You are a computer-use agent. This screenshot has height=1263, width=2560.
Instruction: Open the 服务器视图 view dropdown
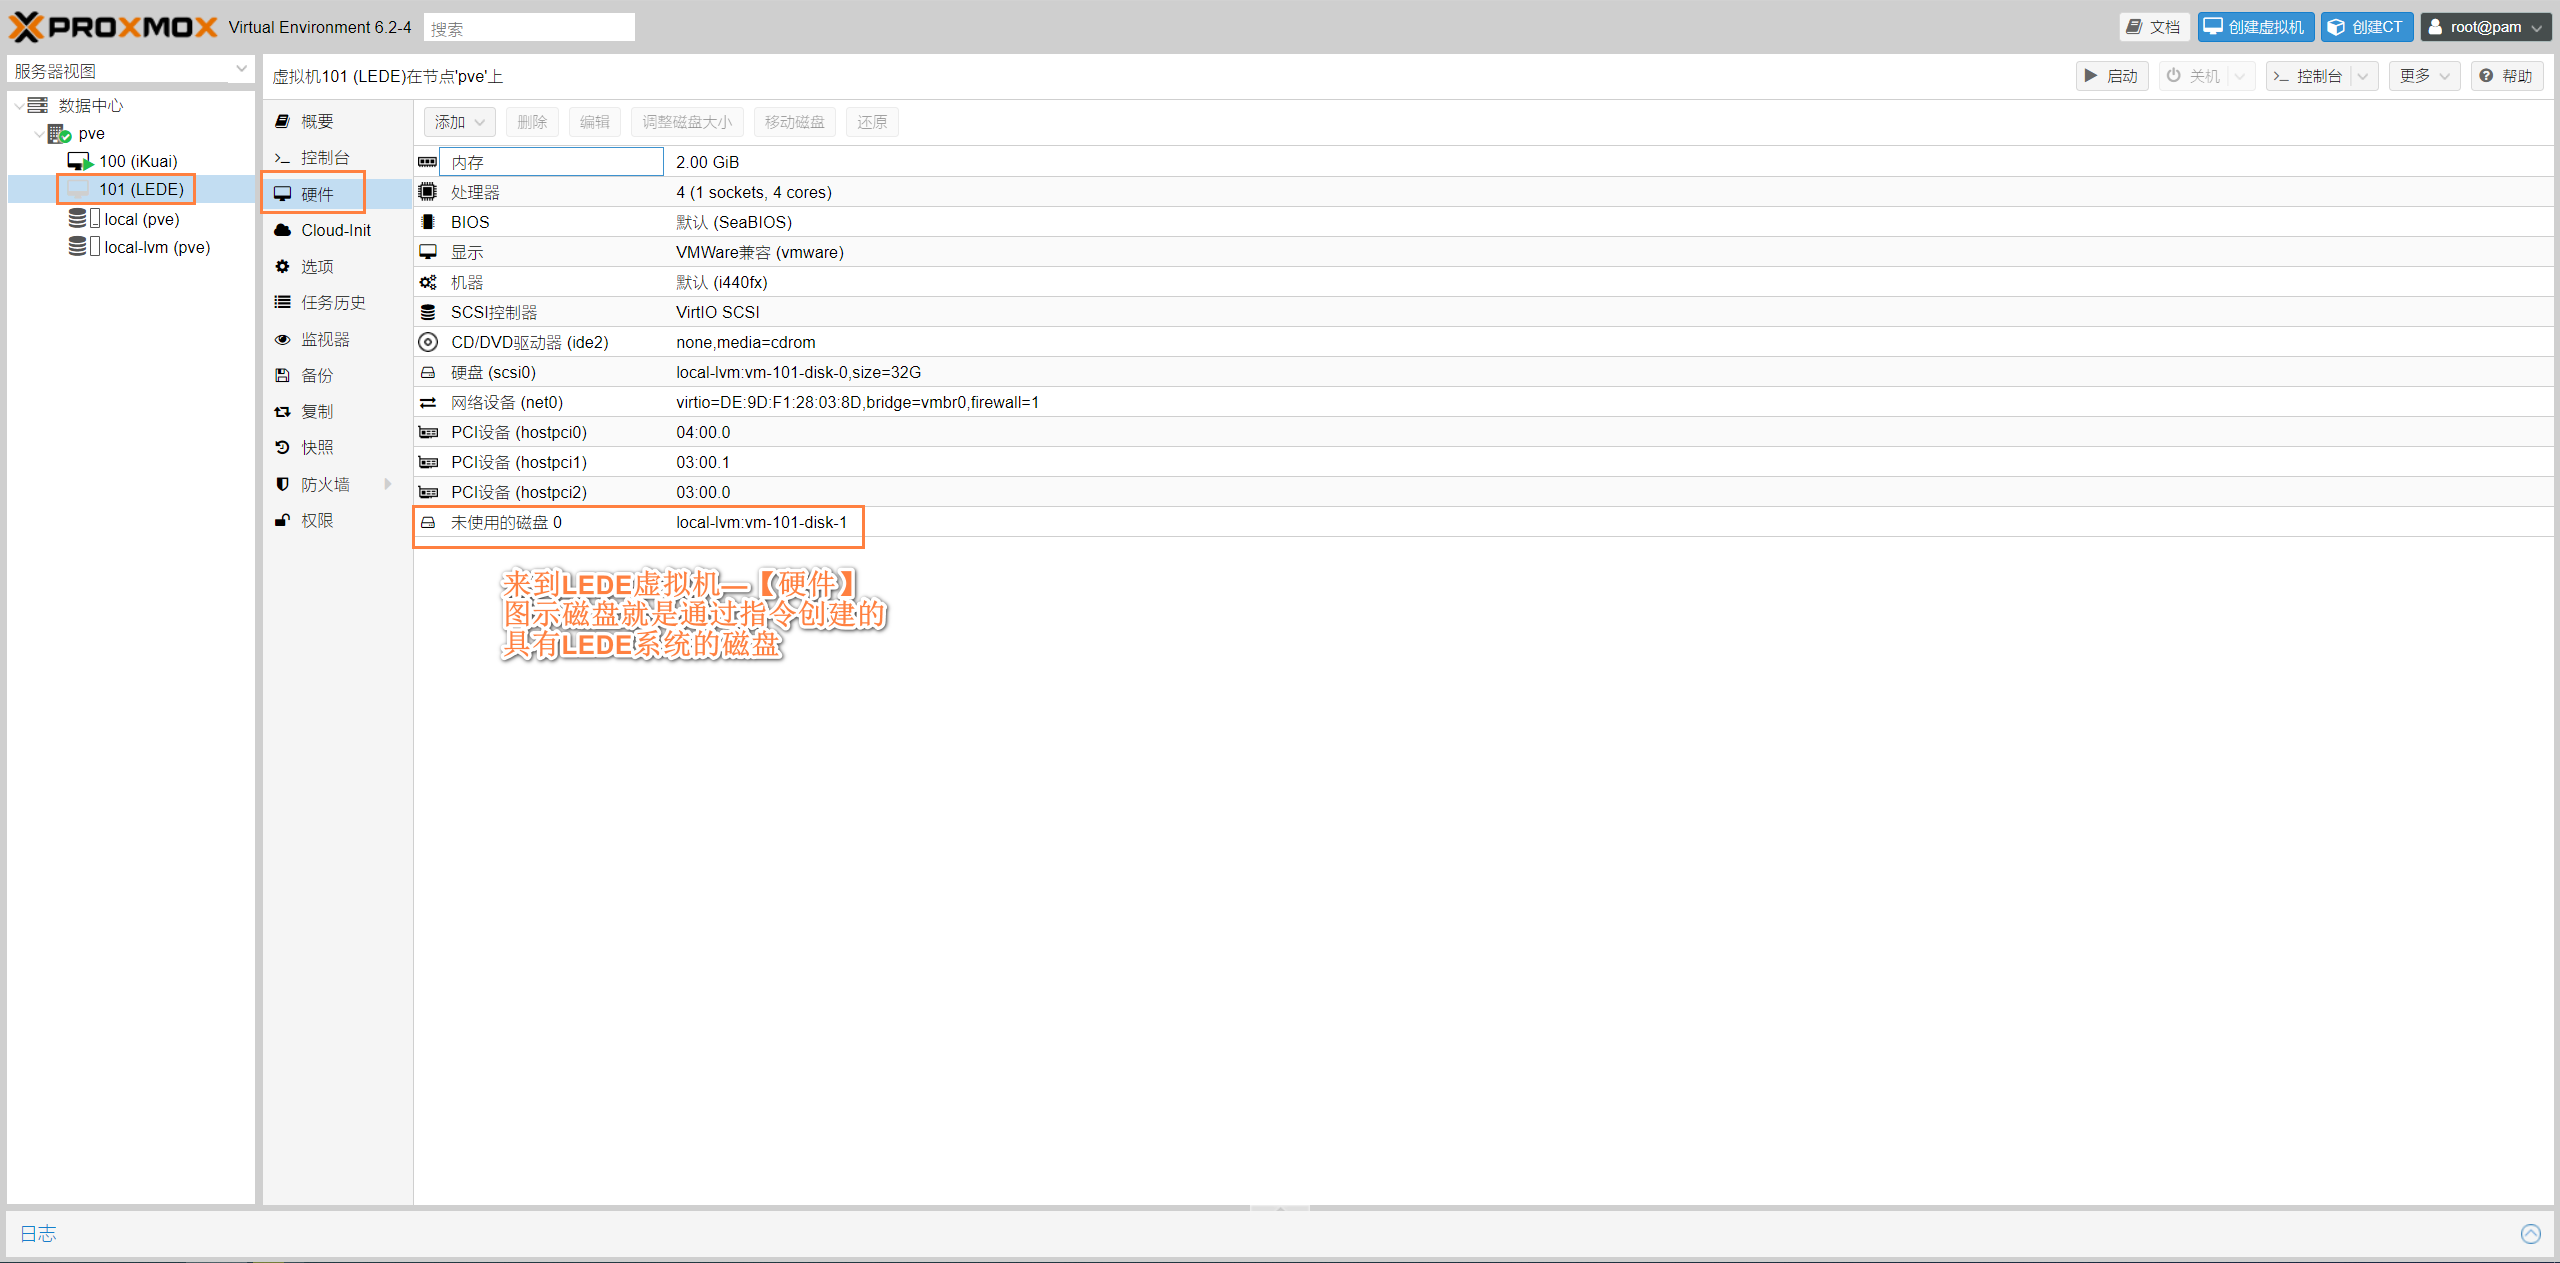241,69
